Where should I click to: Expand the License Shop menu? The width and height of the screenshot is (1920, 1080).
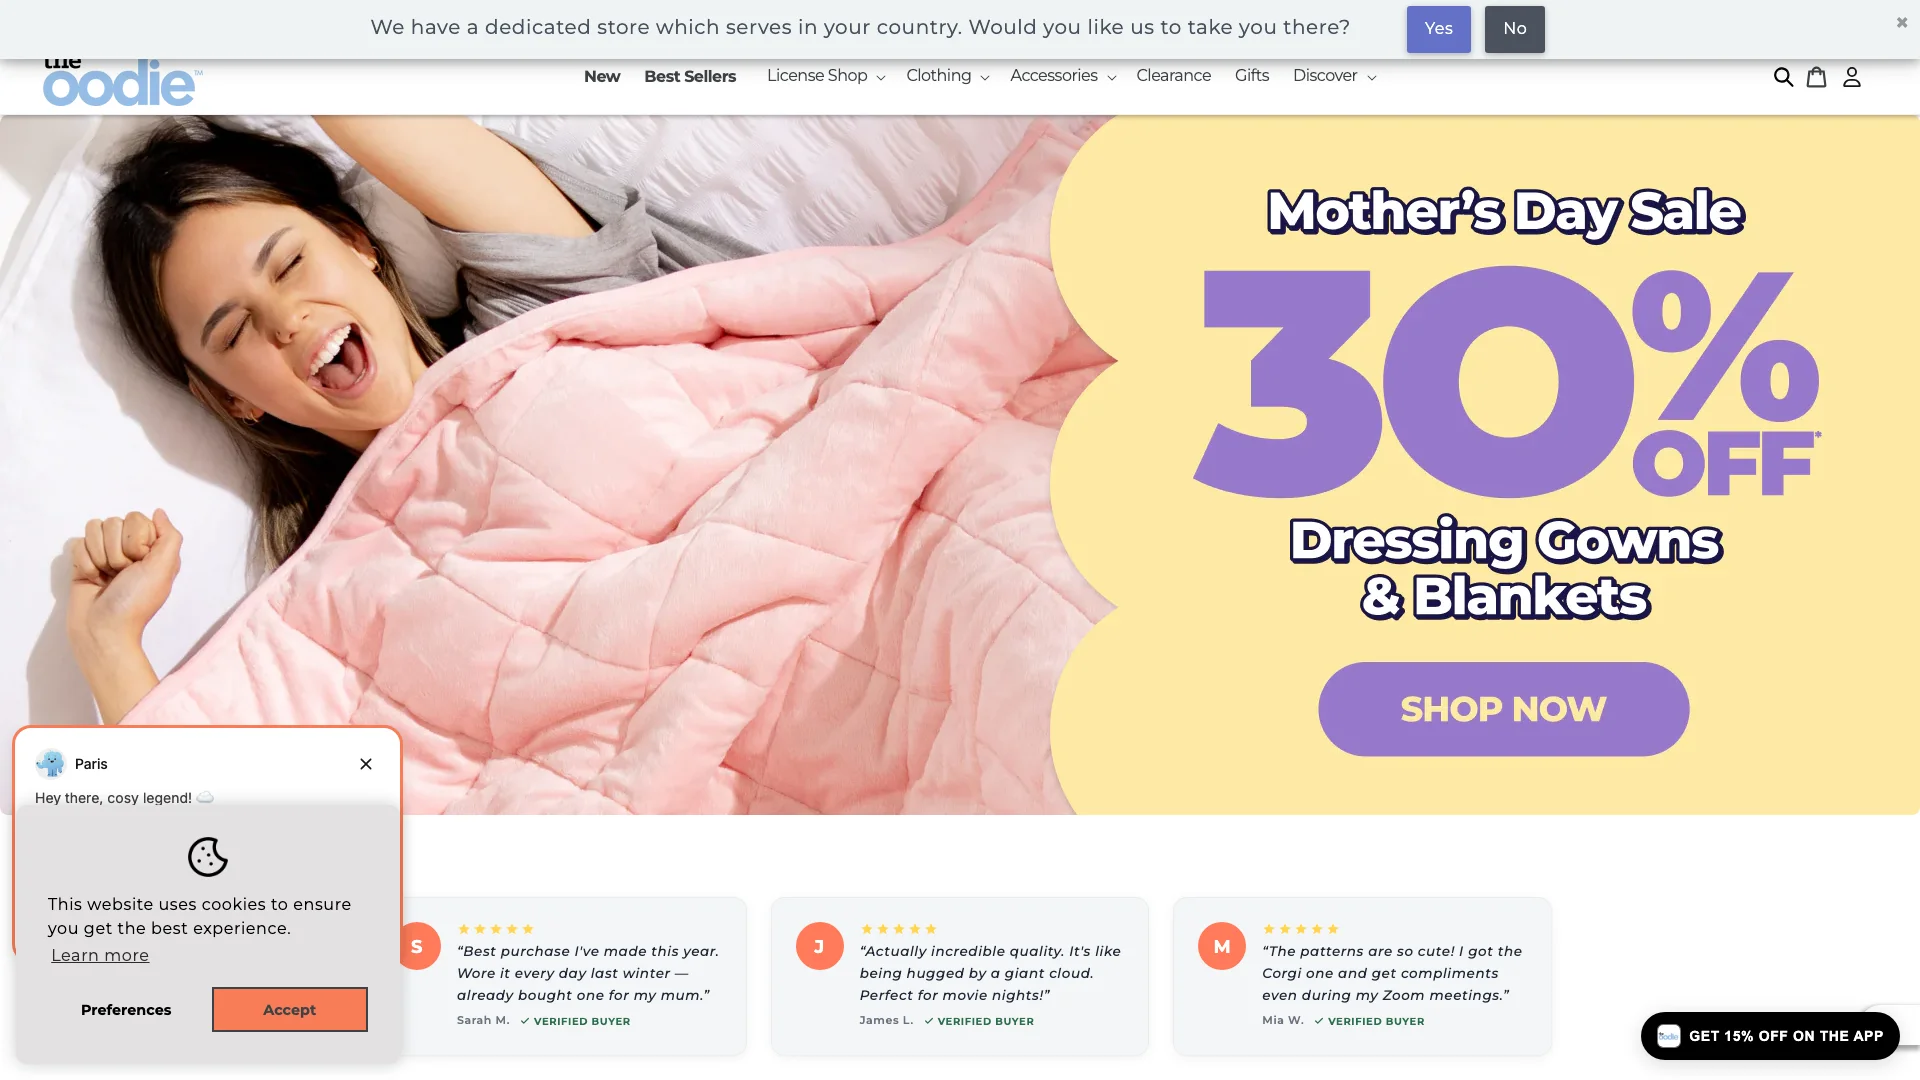tap(826, 76)
